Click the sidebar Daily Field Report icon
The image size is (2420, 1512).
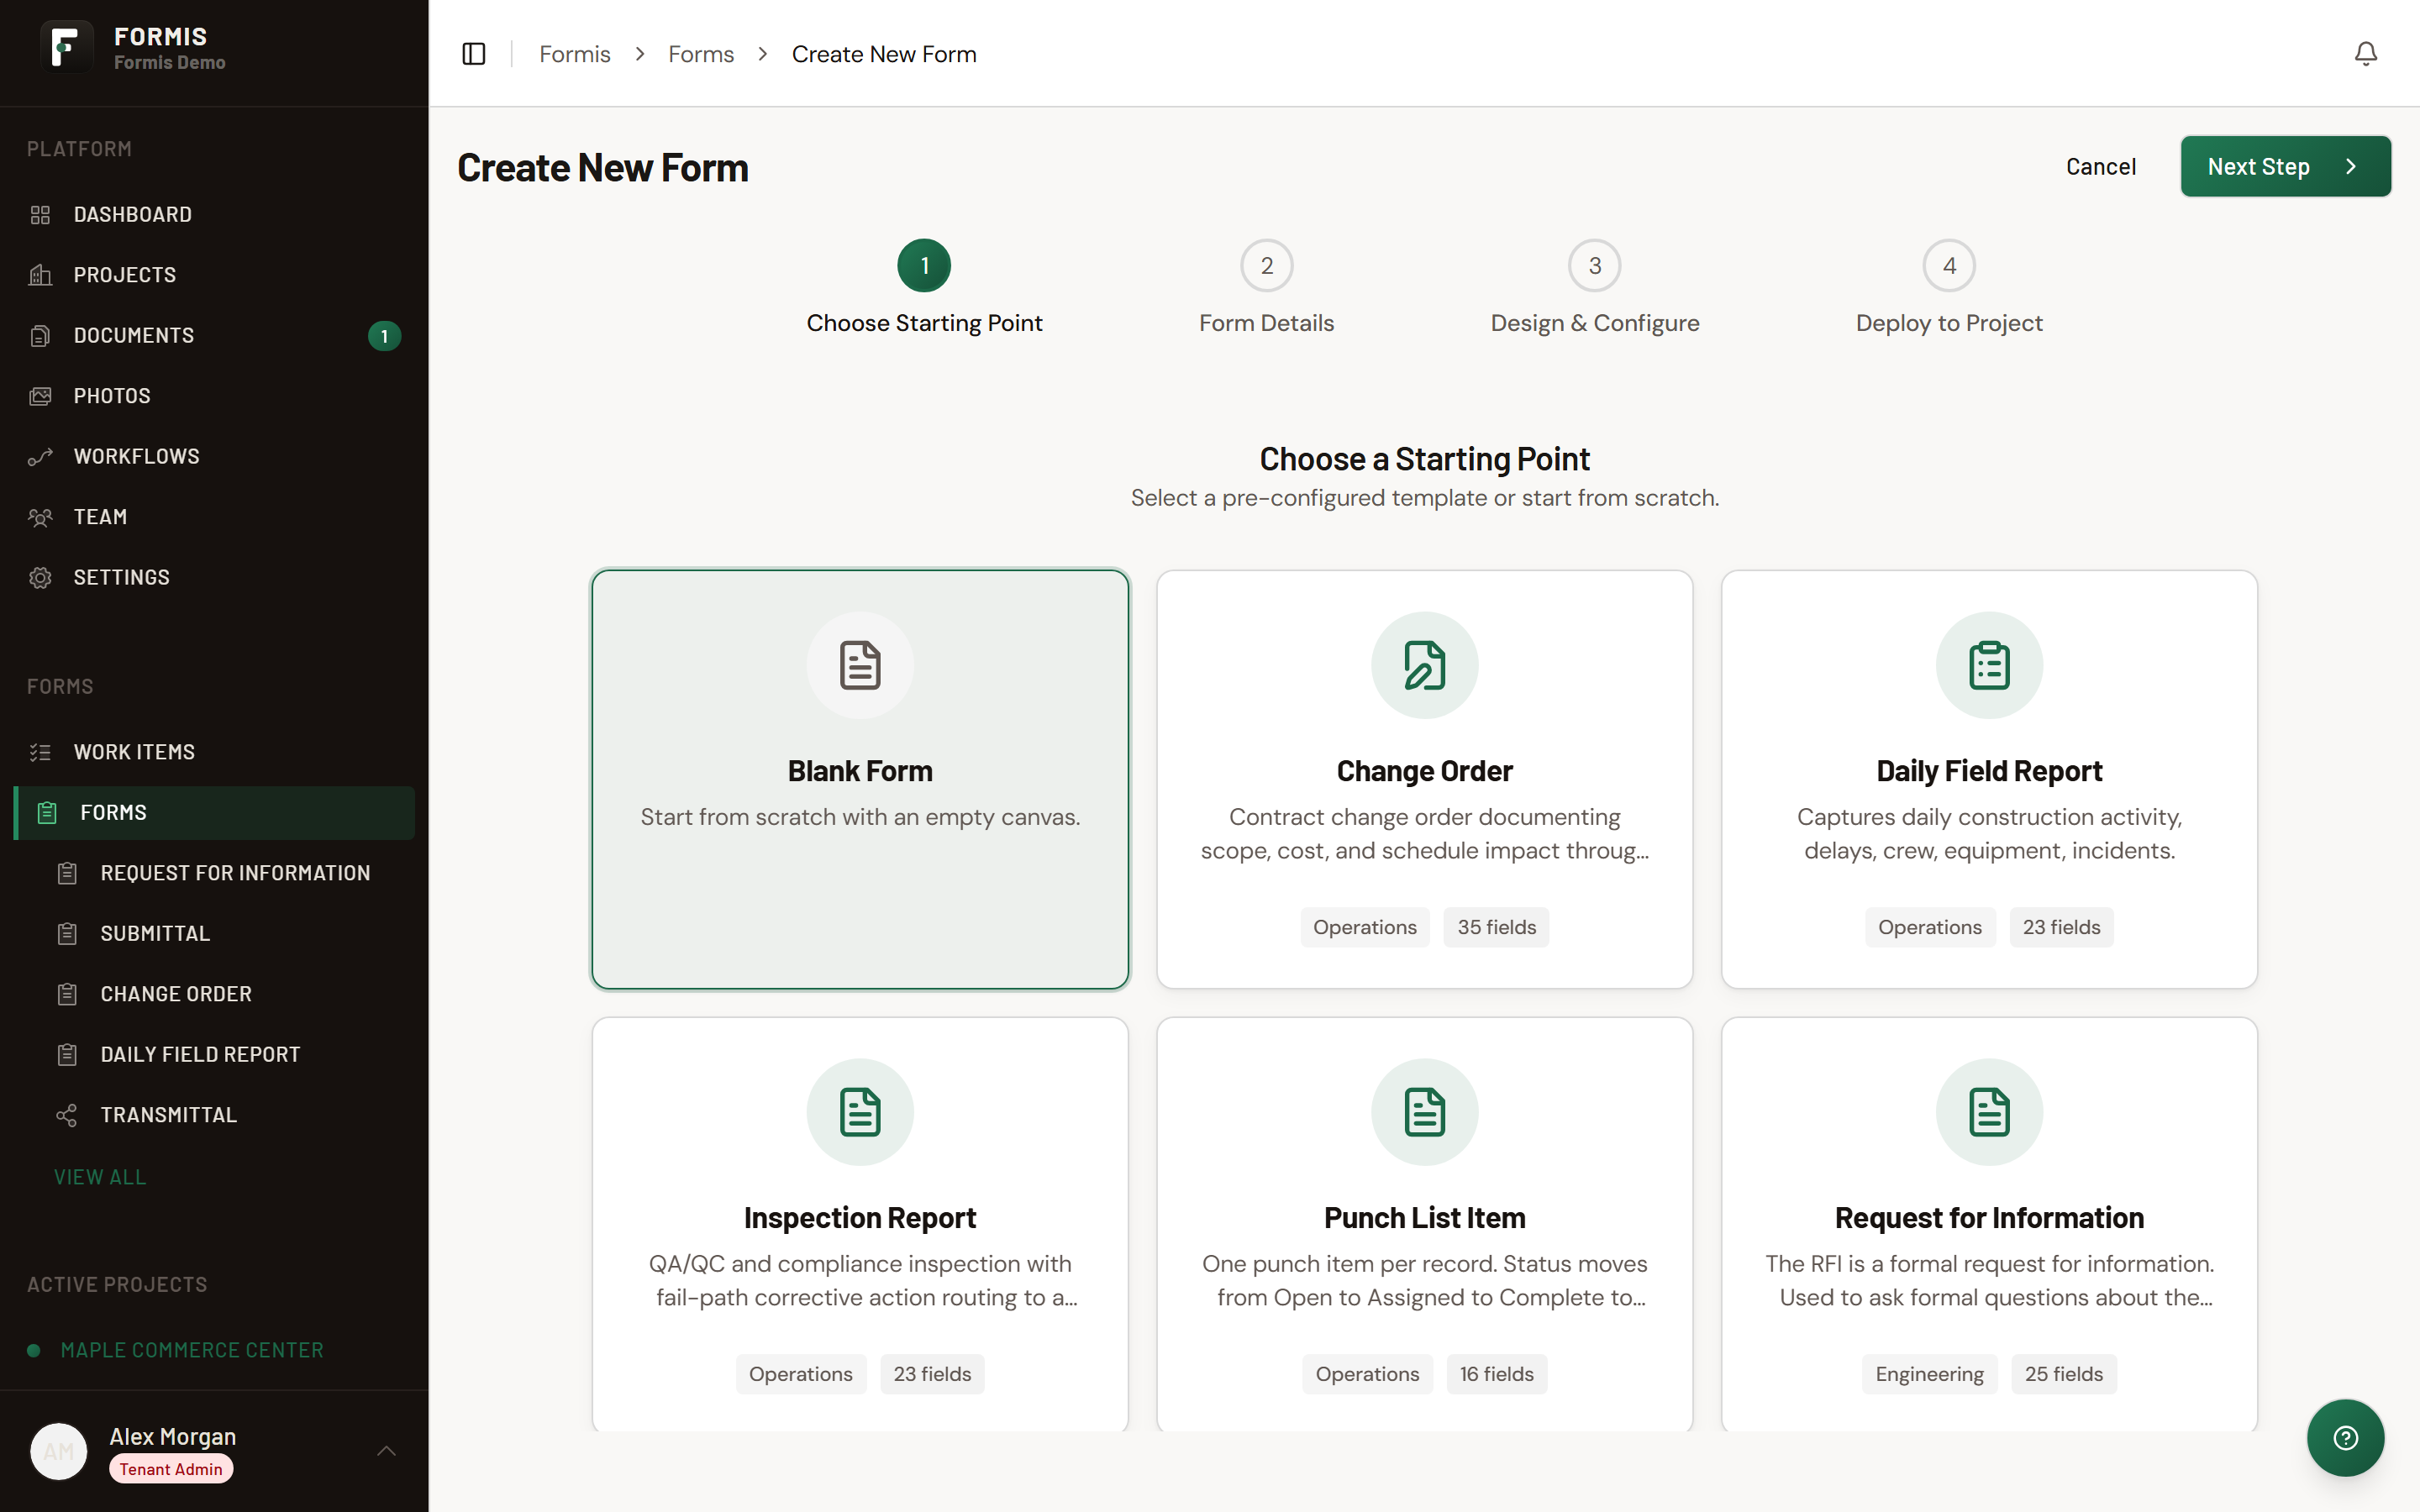coord(67,1055)
